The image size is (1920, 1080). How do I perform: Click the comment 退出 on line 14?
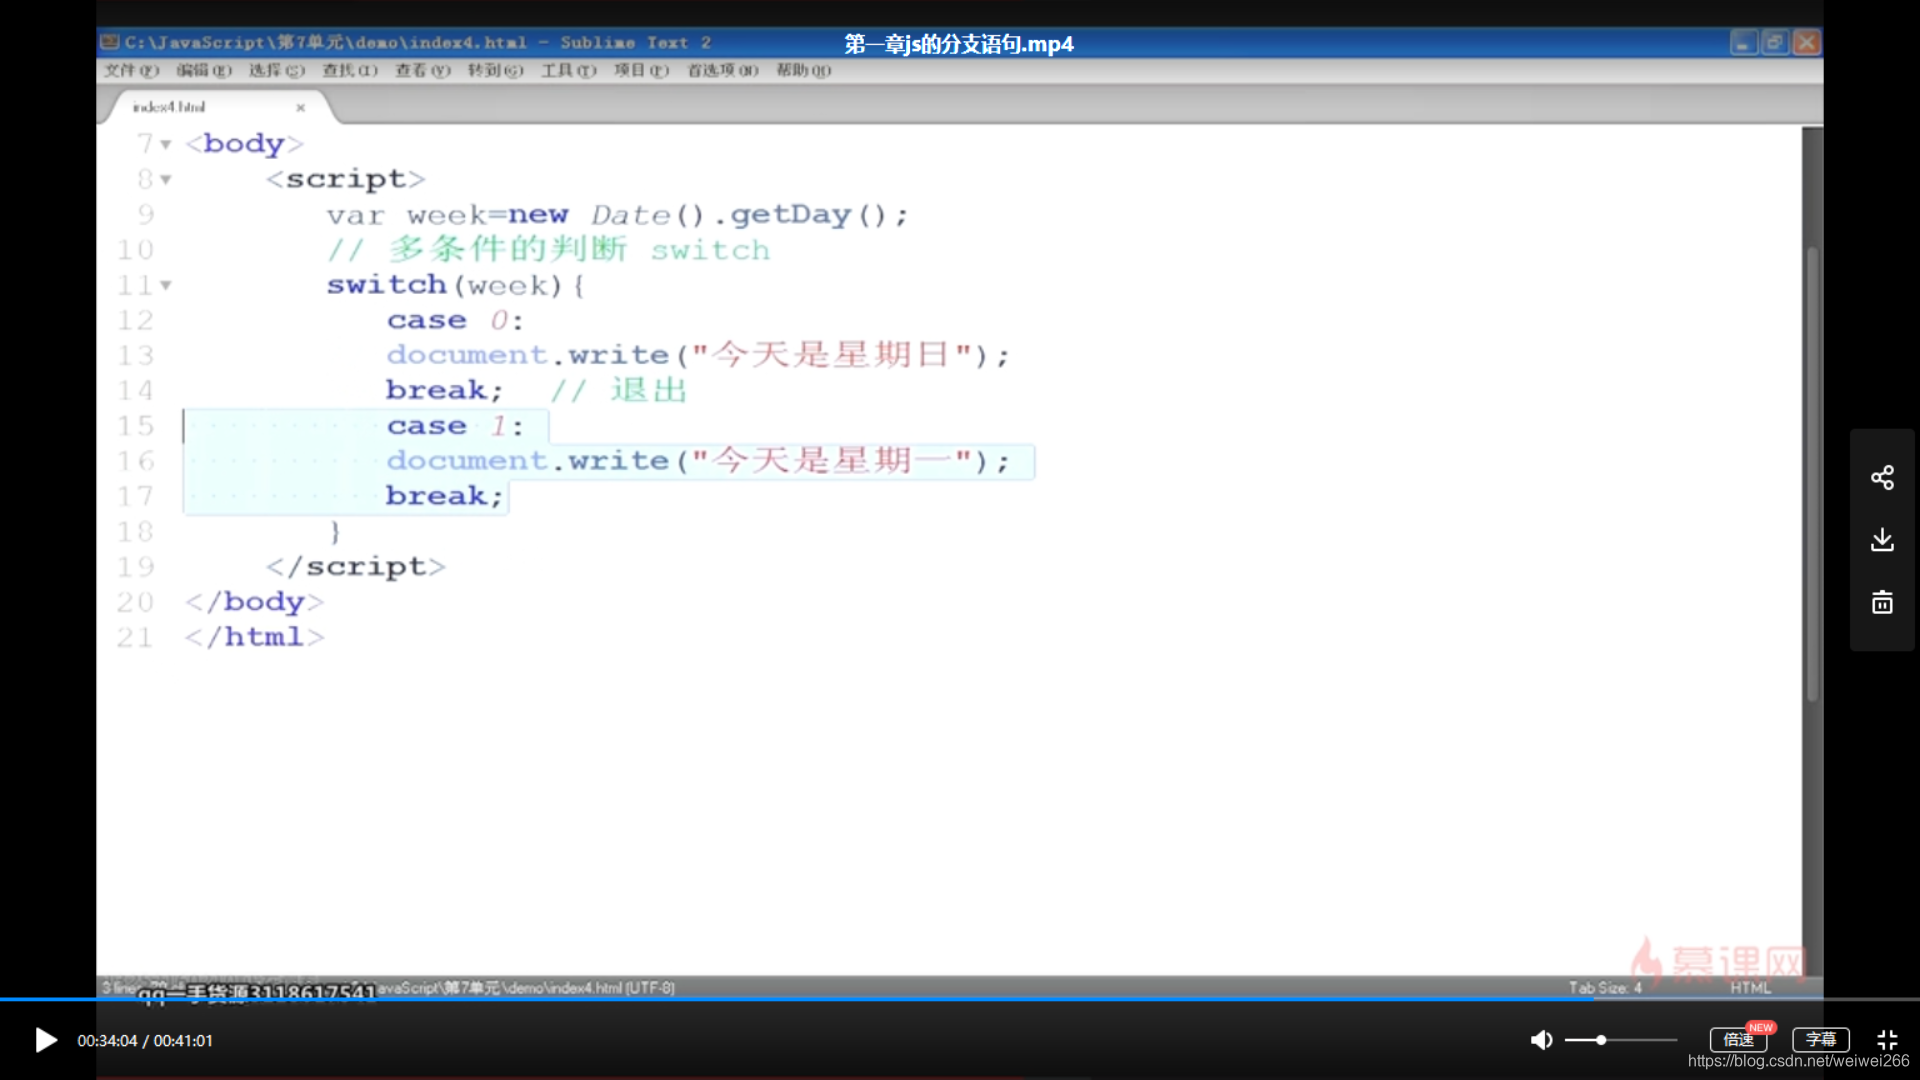[x=649, y=390]
